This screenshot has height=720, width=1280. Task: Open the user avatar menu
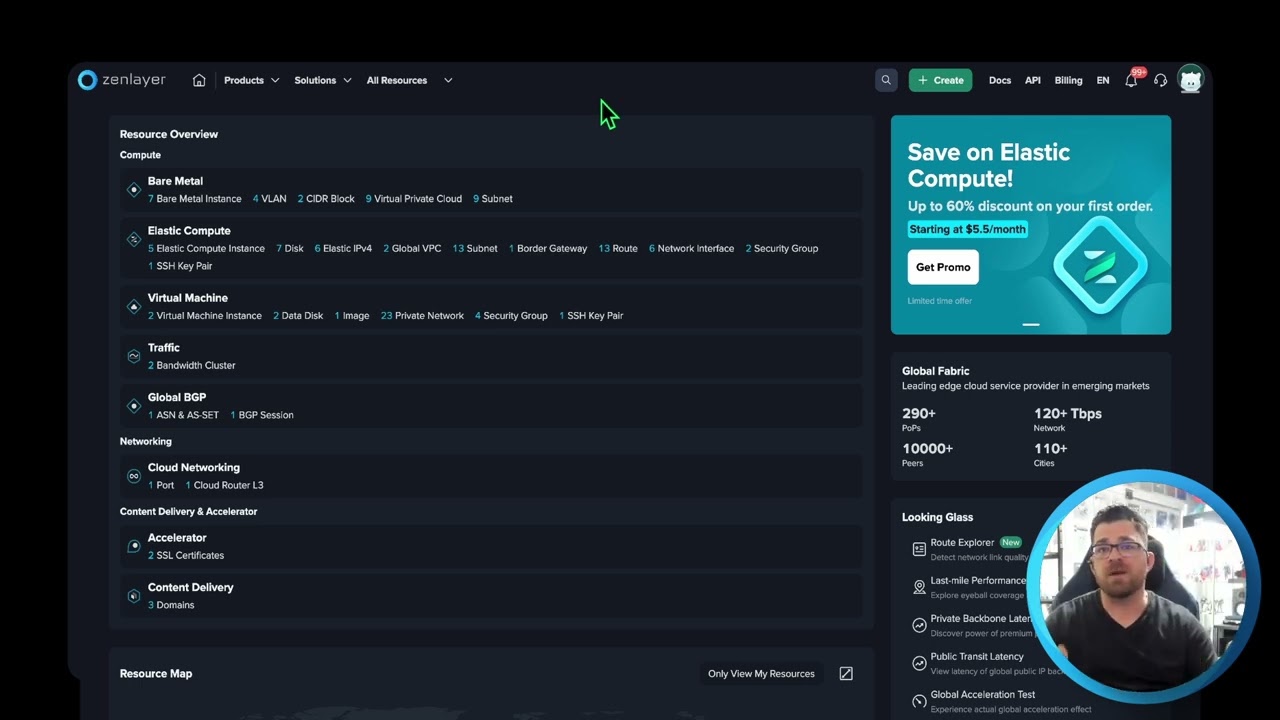[1190, 80]
